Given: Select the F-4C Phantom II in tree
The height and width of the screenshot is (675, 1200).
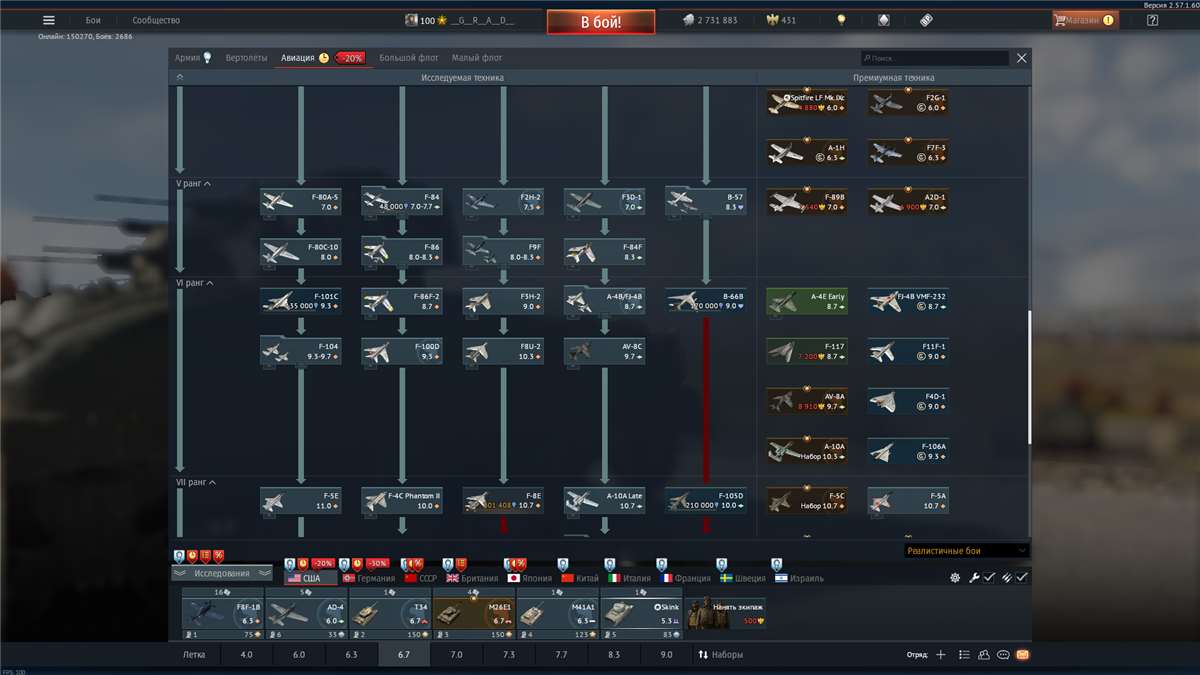Looking at the screenshot, I should click(x=402, y=500).
